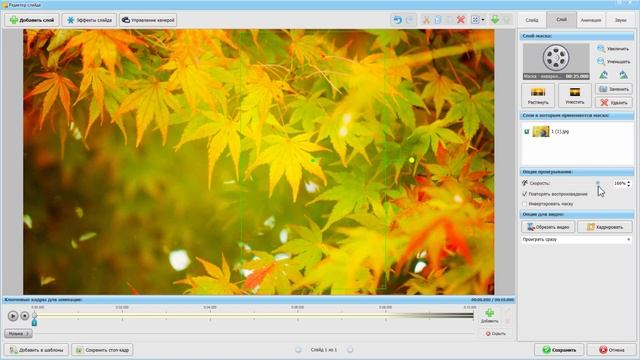This screenshot has width=640, height=360.
Task: Open 'Эффекты слайда' slide effects
Action: tap(89, 20)
